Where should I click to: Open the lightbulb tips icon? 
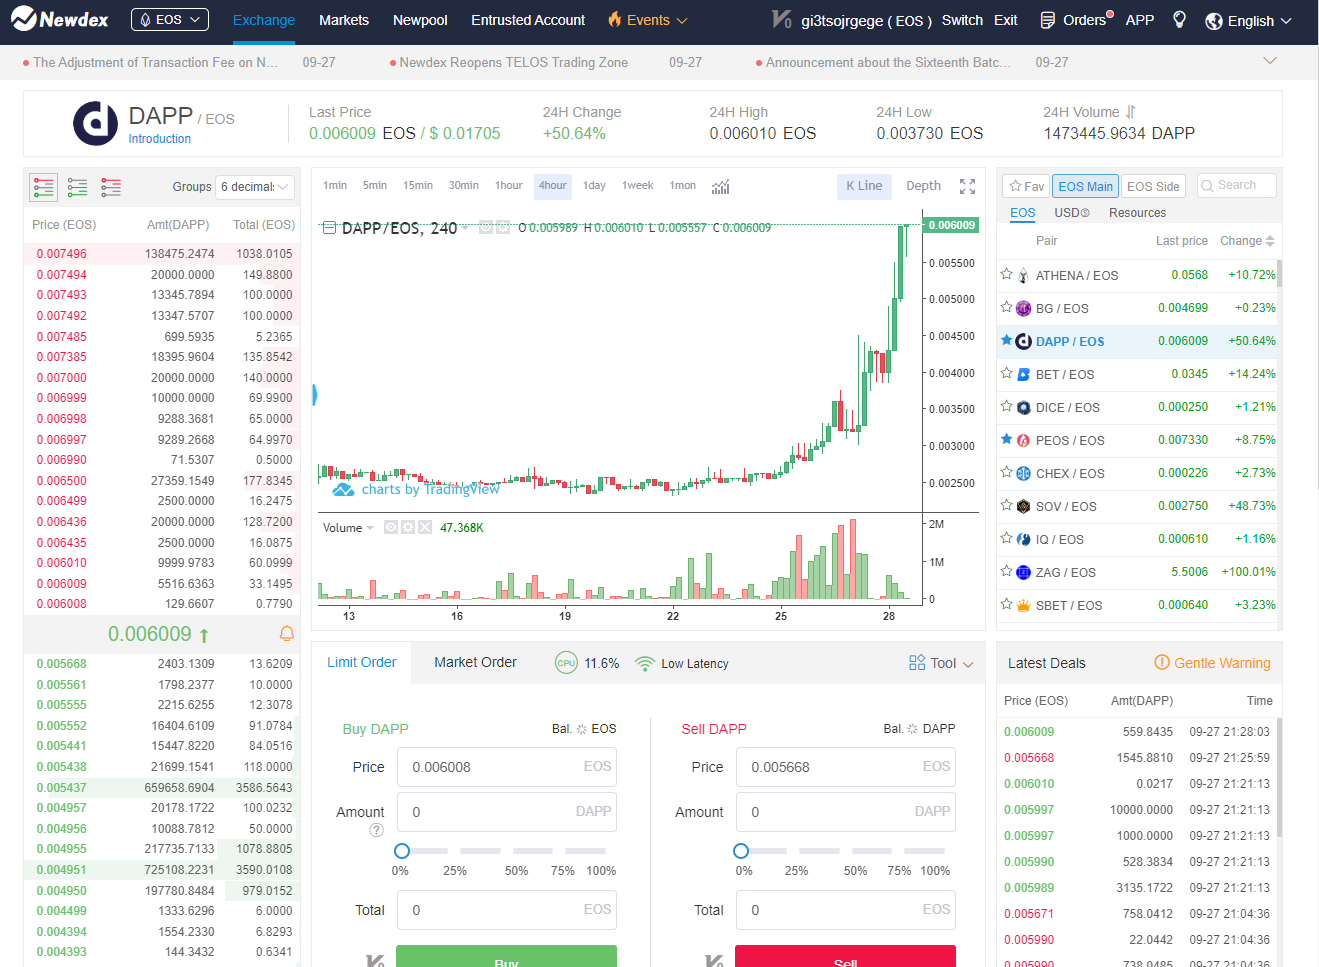[x=1179, y=20]
